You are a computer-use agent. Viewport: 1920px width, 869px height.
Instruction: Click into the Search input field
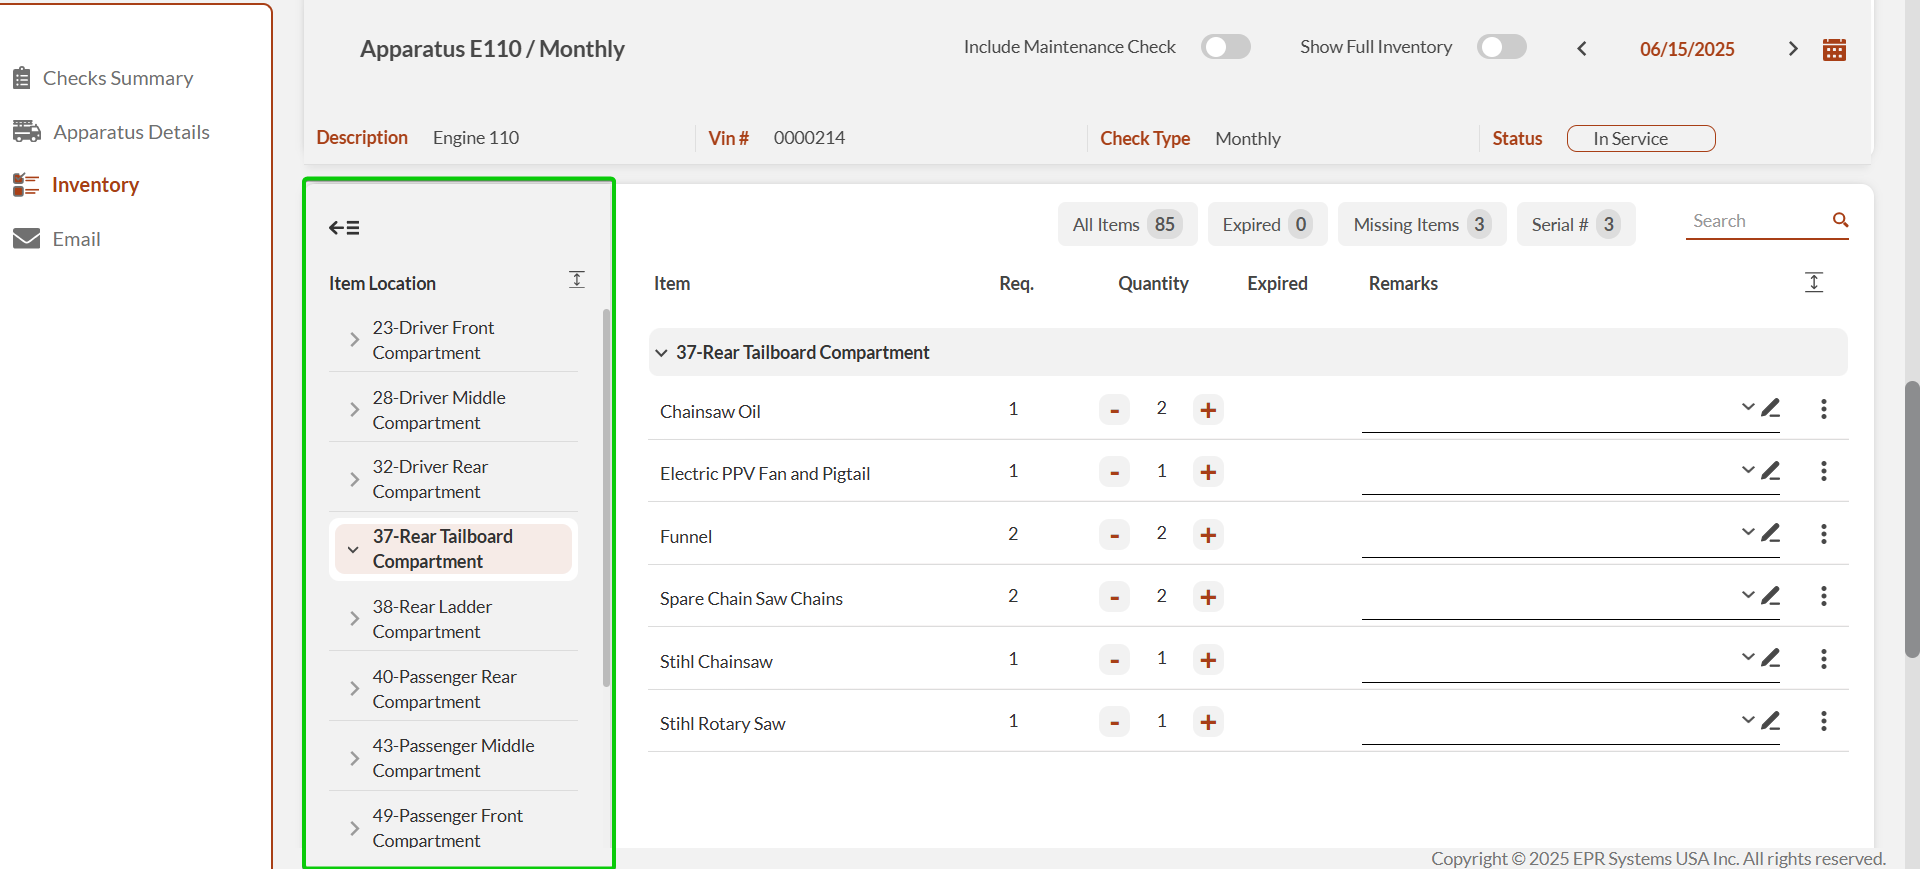click(x=1755, y=221)
